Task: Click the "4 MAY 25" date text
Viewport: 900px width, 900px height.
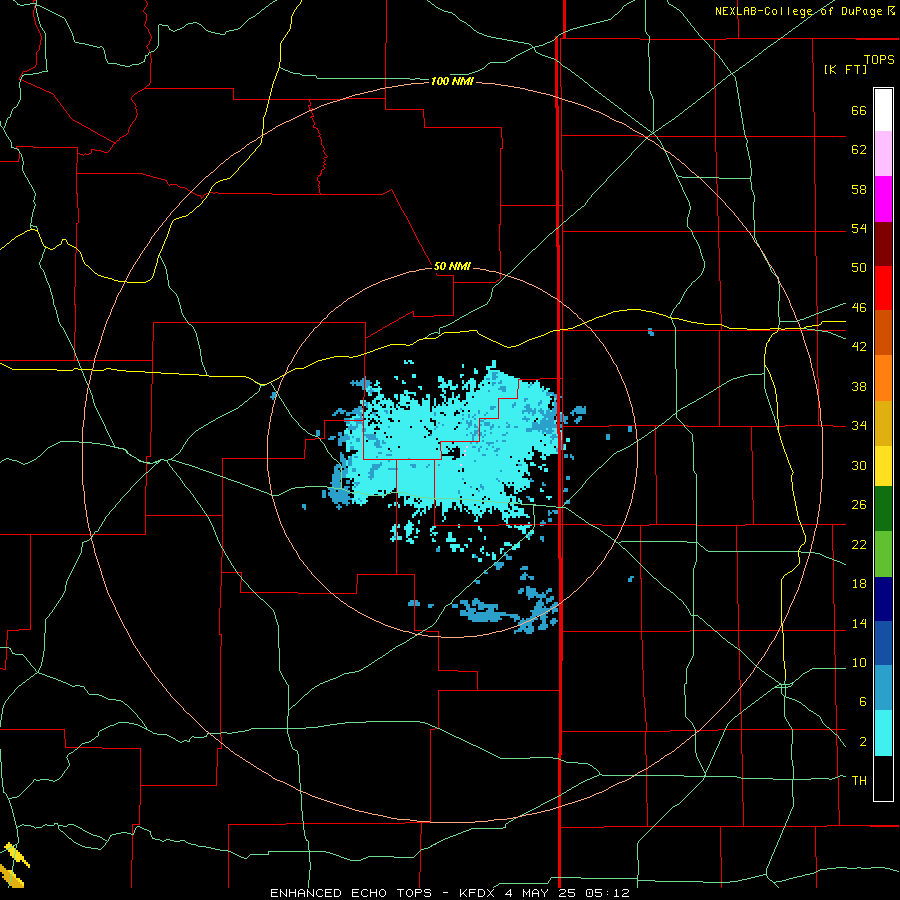Action: pyautogui.click(x=542, y=893)
